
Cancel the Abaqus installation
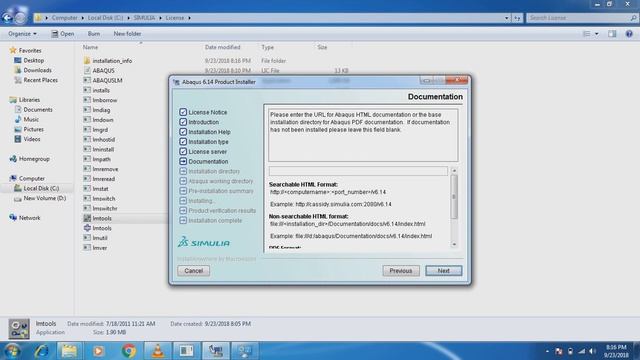tap(193, 271)
